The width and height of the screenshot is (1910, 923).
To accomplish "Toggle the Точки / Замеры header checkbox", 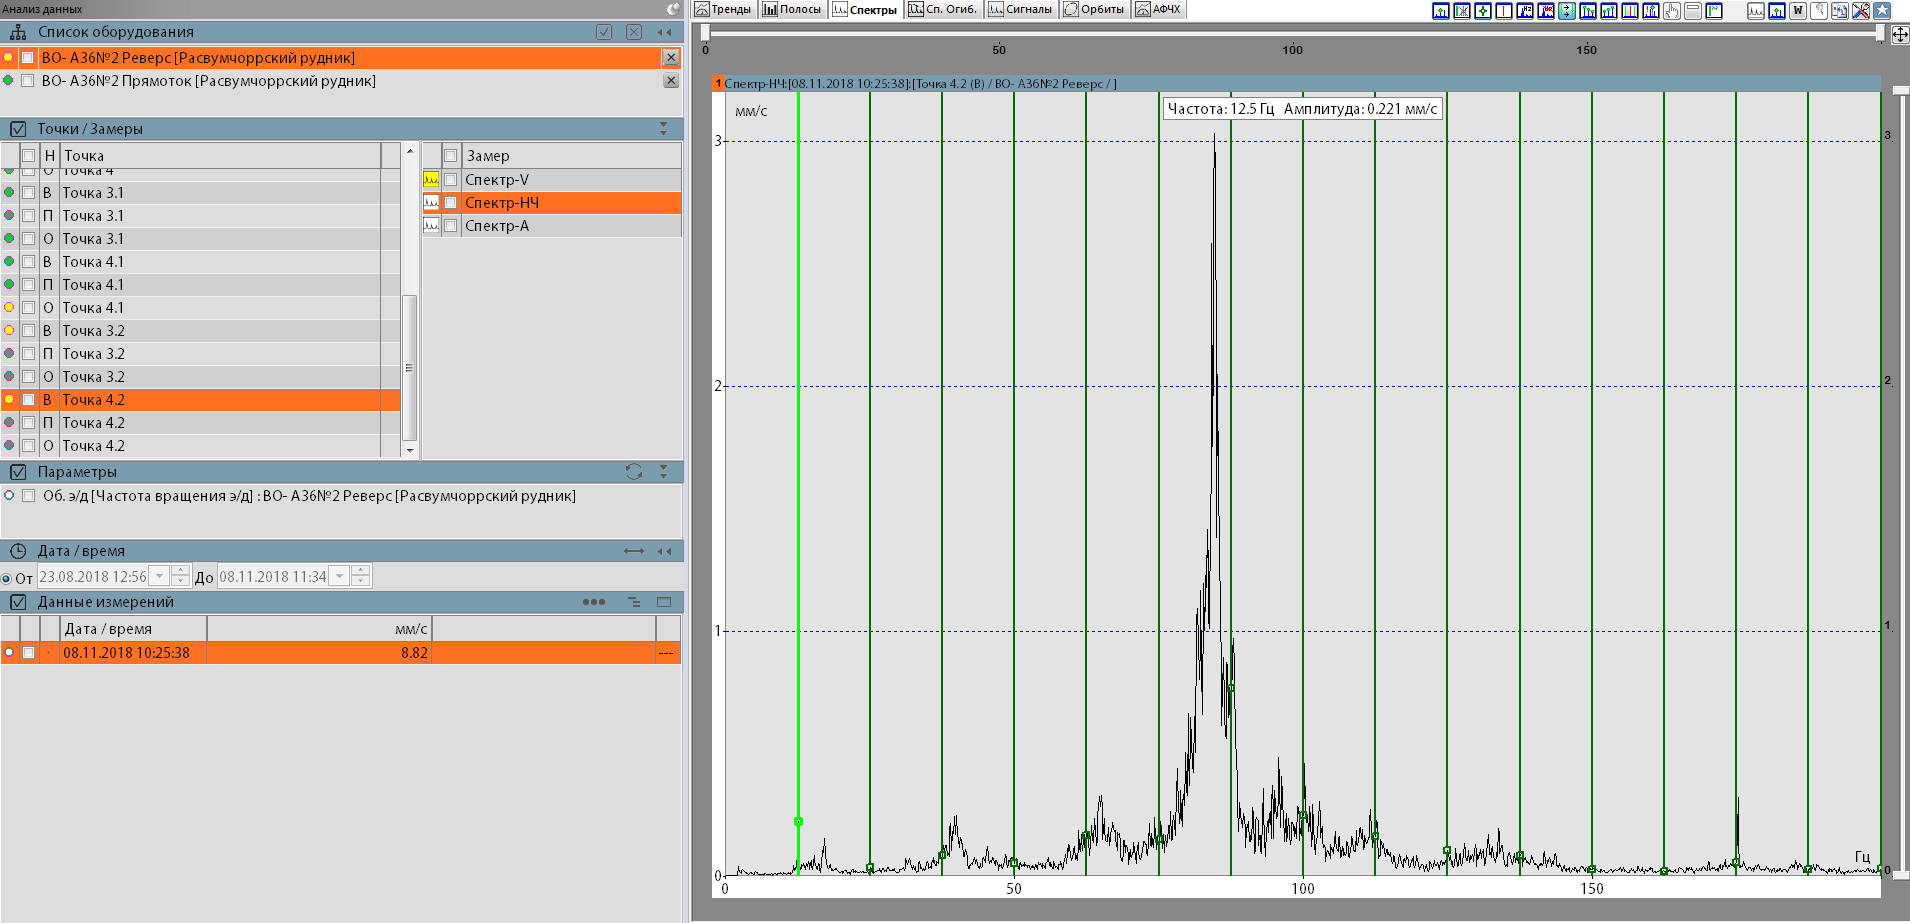I will pyautogui.click(x=18, y=129).
